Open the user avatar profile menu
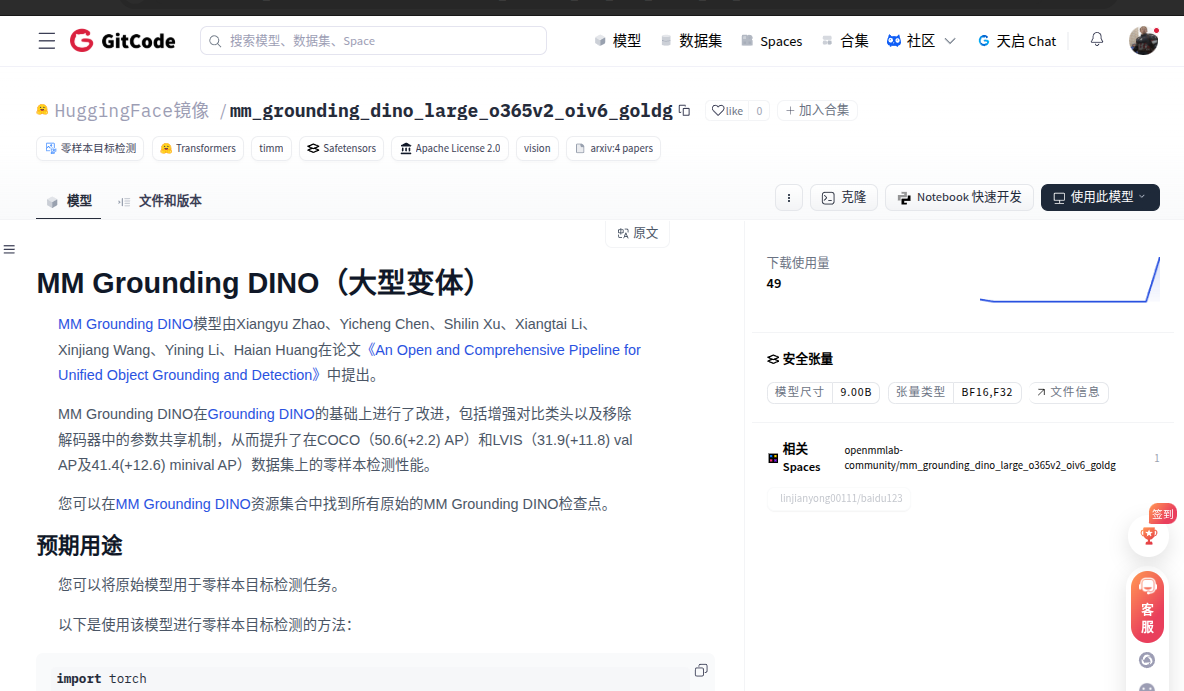This screenshot has height=691, width=1184. (x=1143, y=41)
